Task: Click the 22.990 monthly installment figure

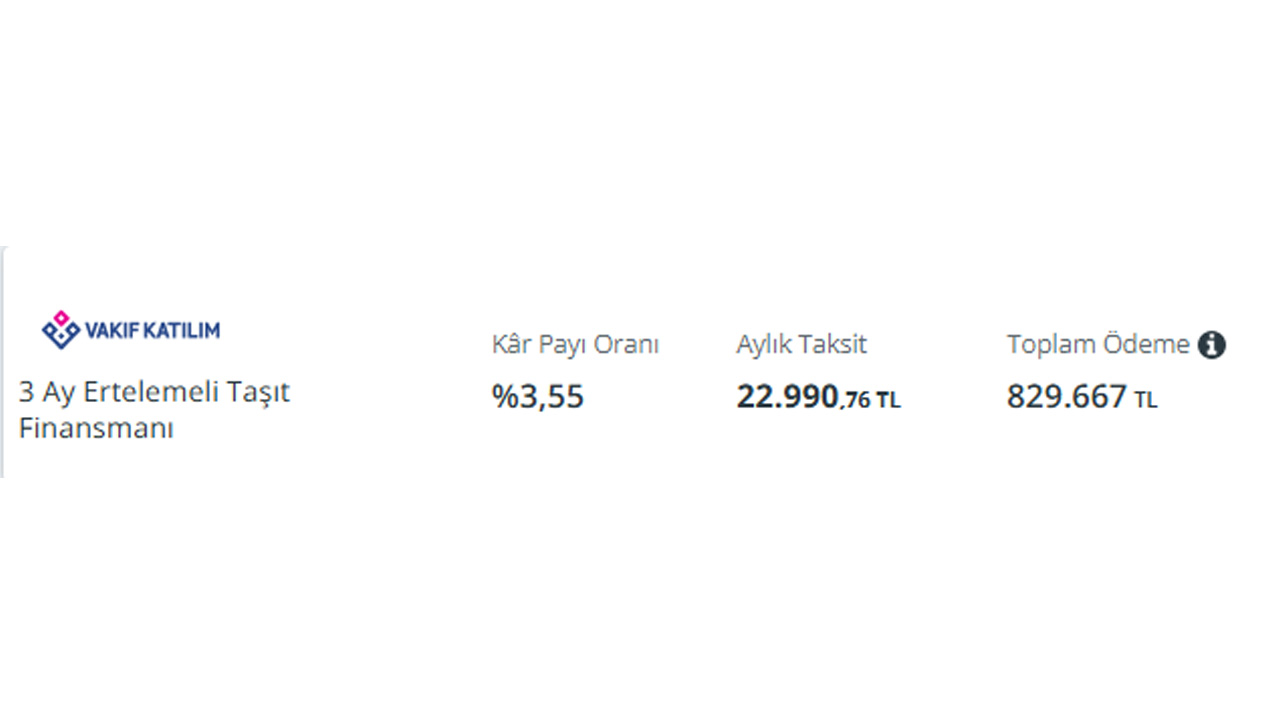Action: click(787, 397)
